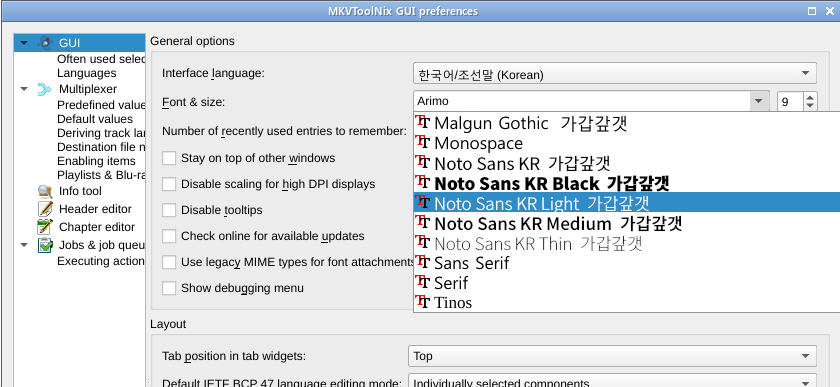Select Predefined values in sidebar
Screen dimensions: 840x387
(x=101, y=105)
